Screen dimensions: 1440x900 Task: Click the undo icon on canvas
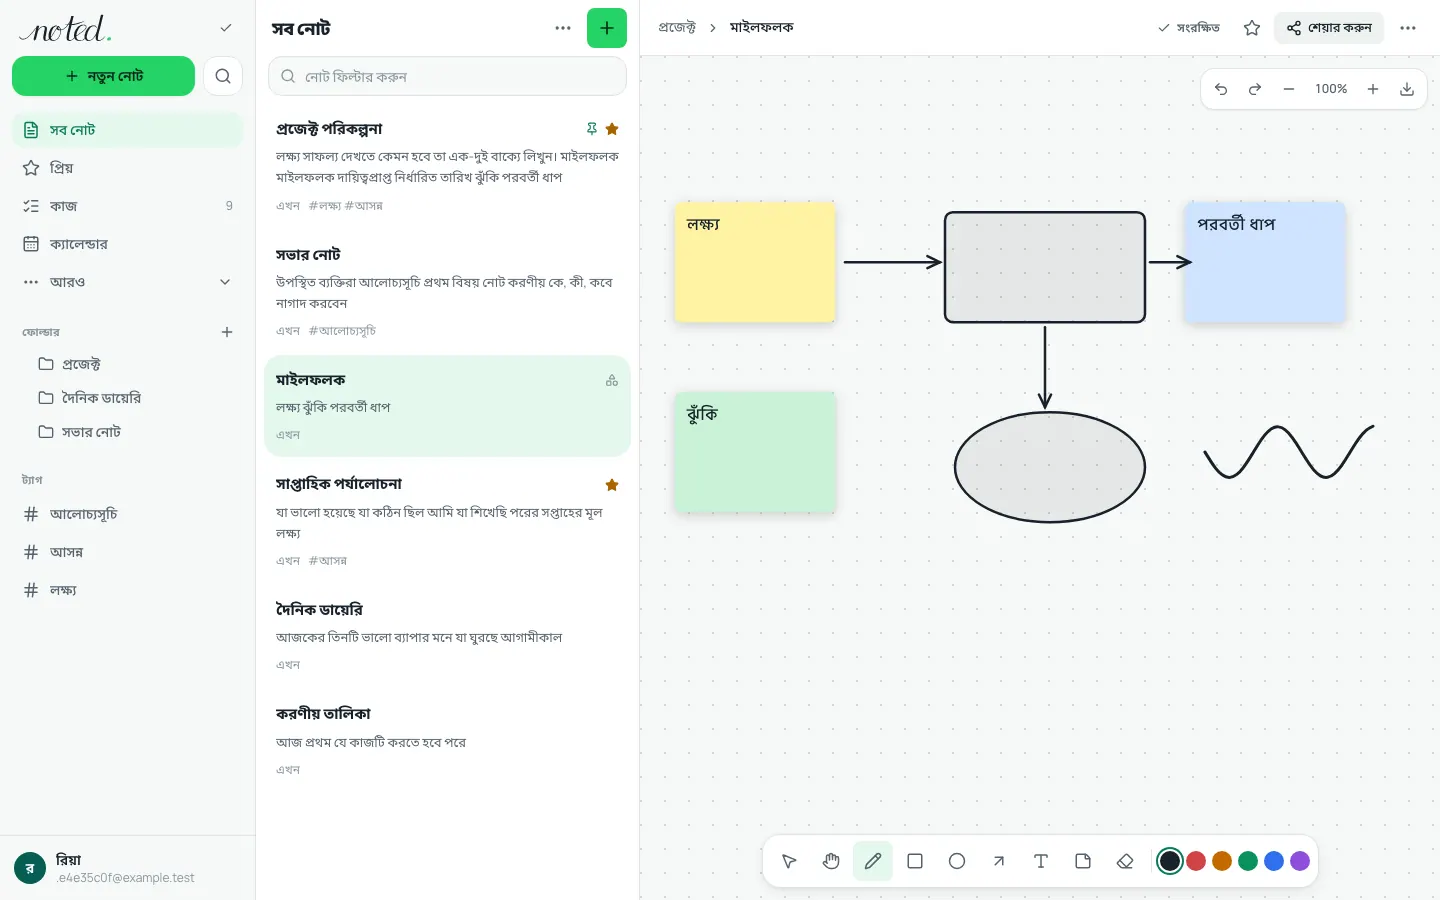tap(1221, 89)
